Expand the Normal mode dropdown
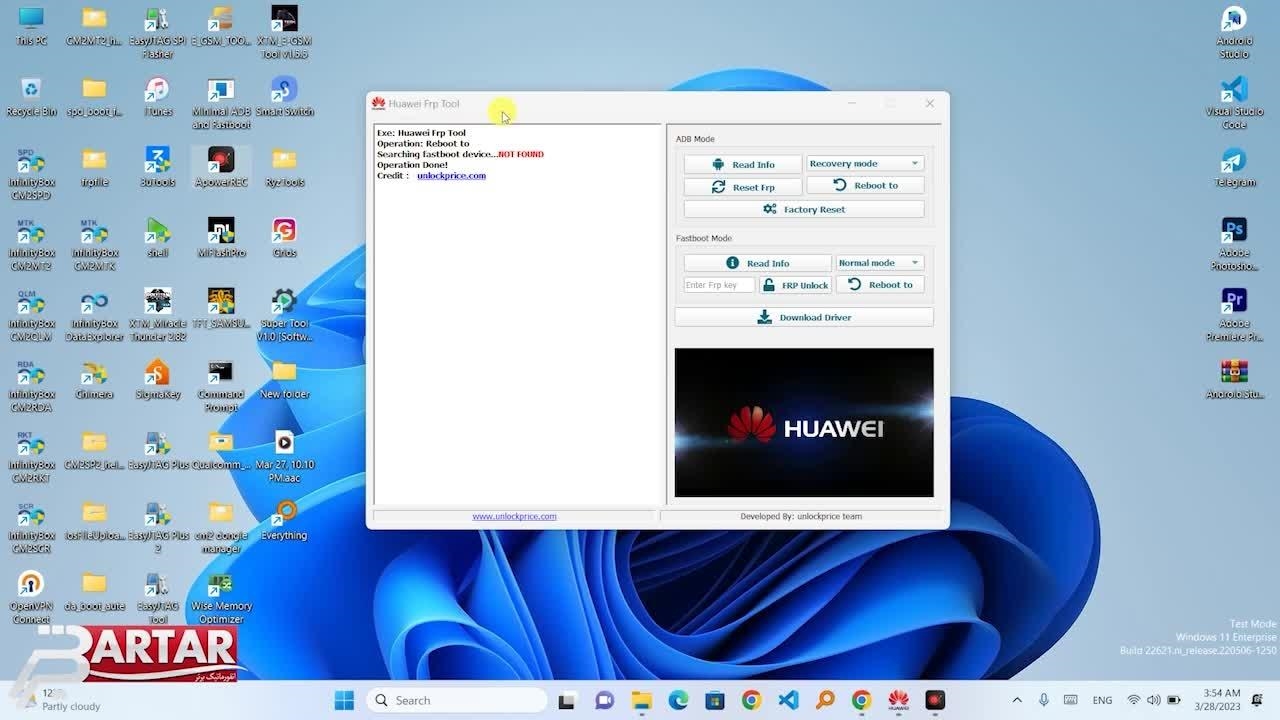This screenshot has width=1280, height=720. [x=879, y=263]
